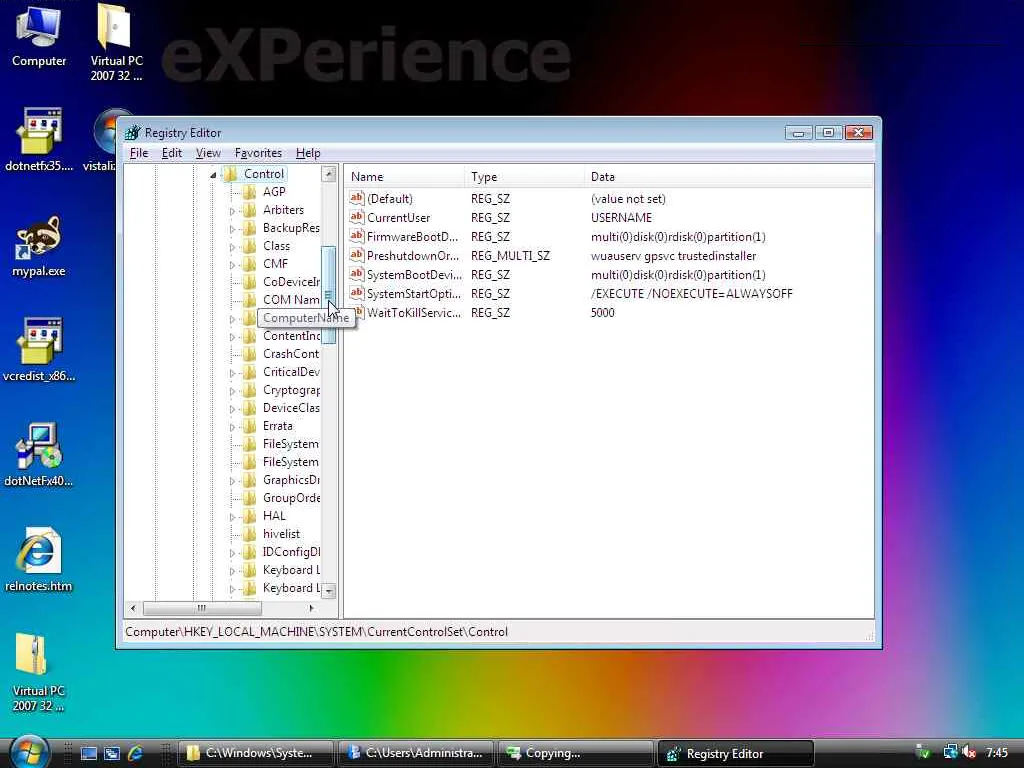Select the vcredist_x86 installer icon

click(39, 351)
